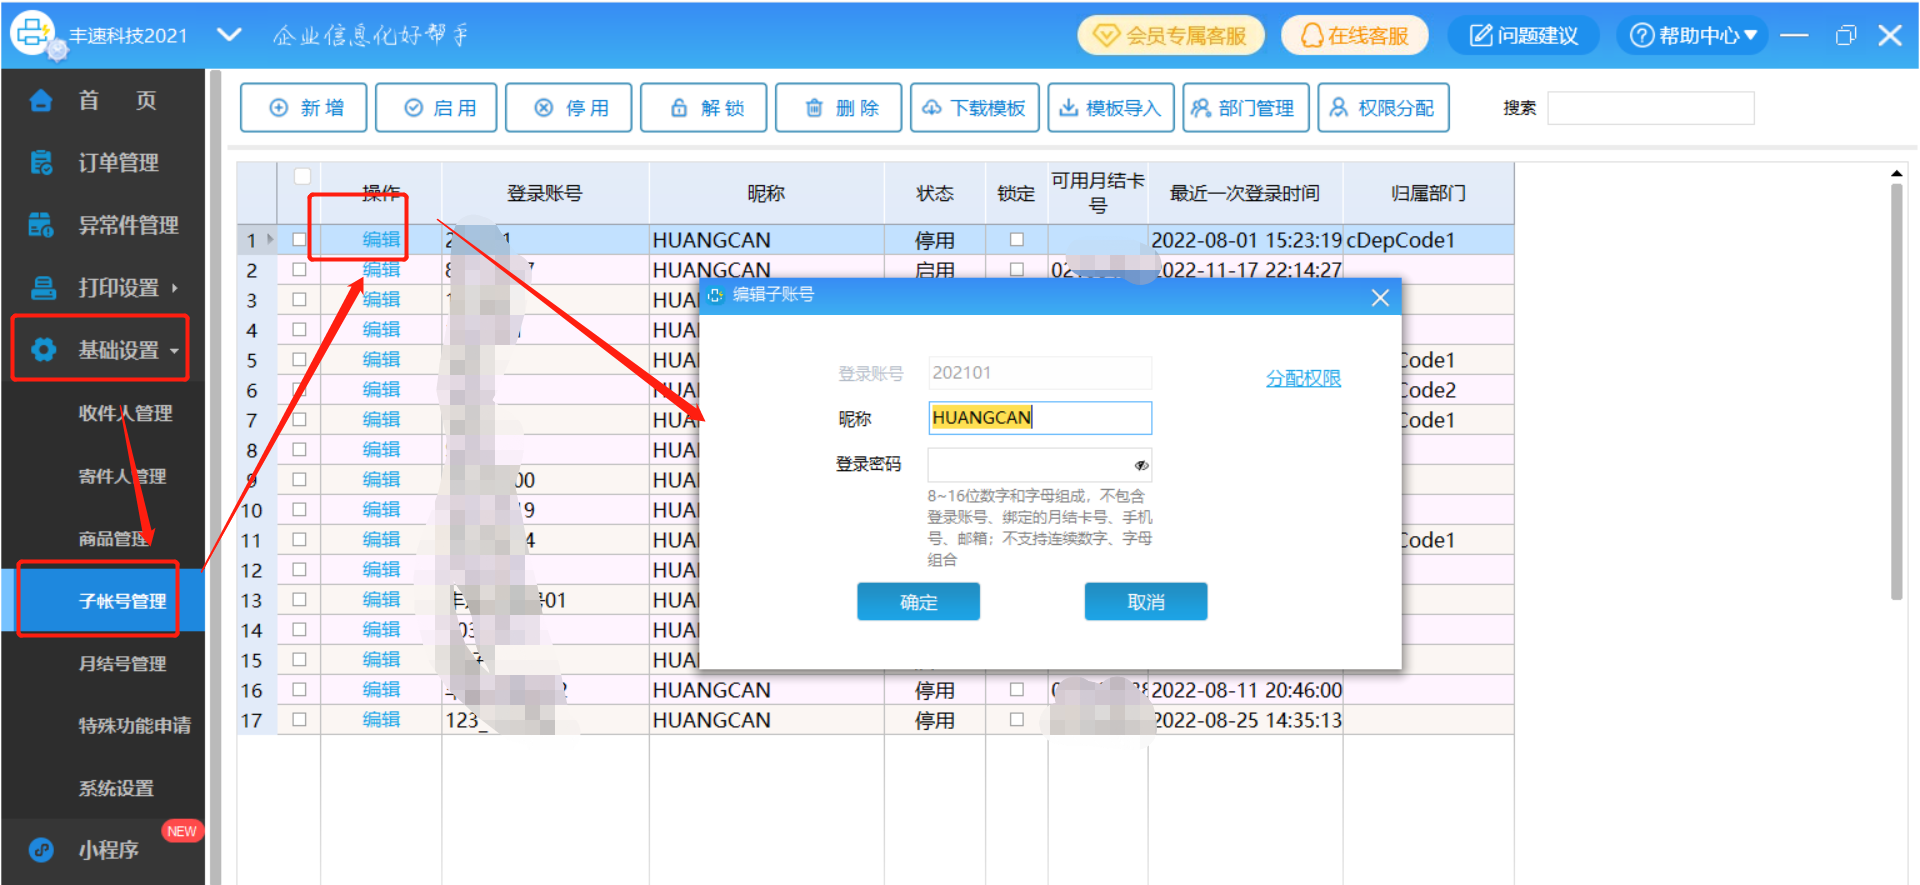This screenshot has width=1920, height=885.
Task: Click the 状态 column header
Action: click(x=935, y=193)
